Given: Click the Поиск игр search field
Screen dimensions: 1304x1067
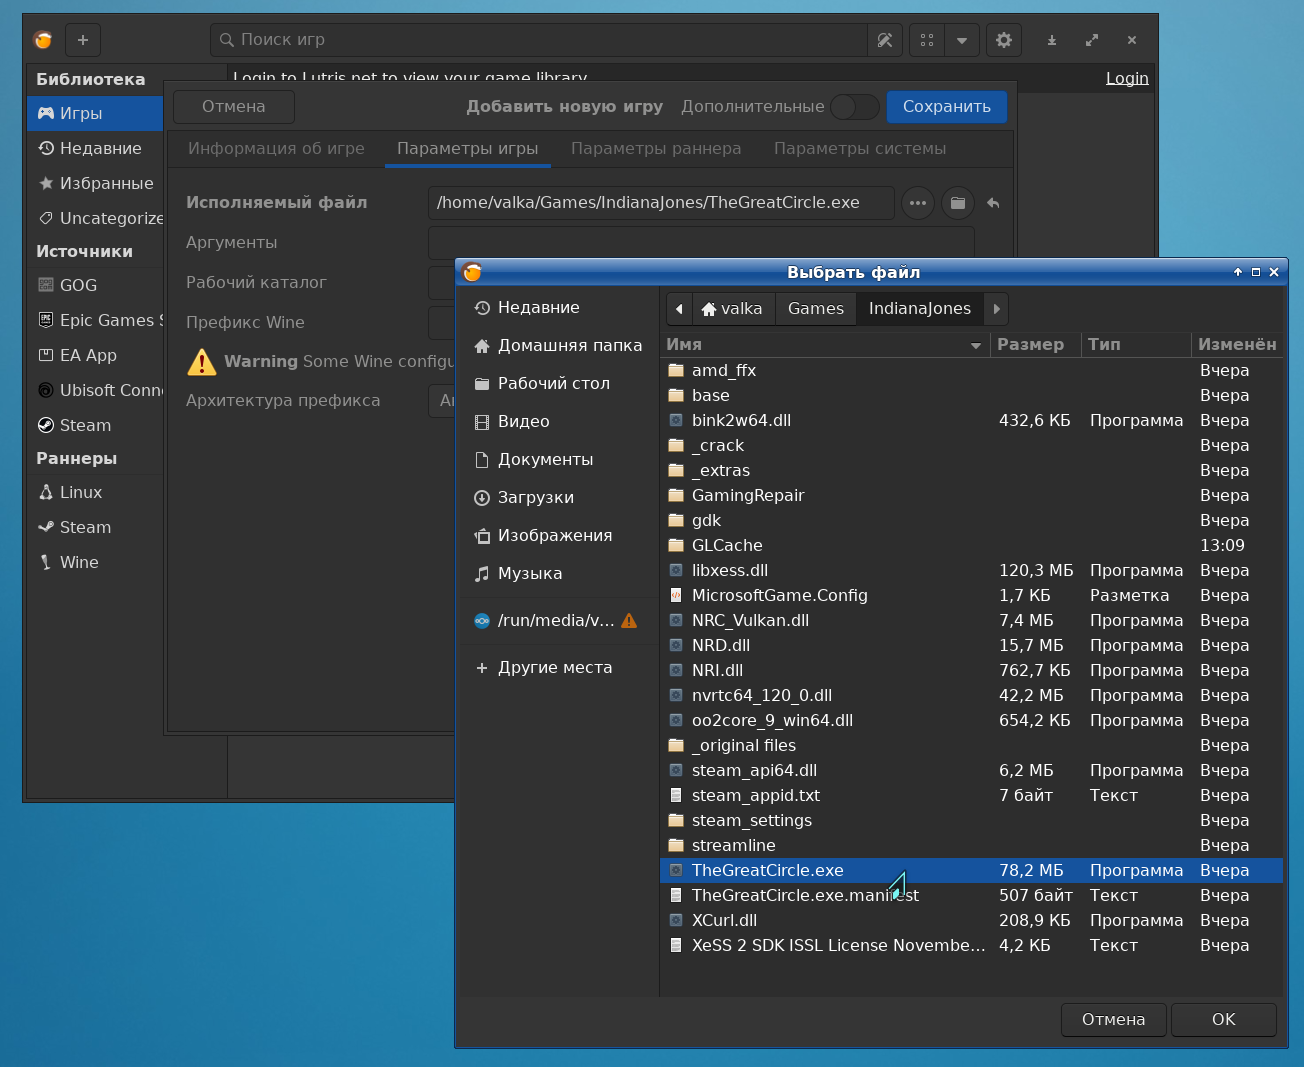Looking at the screenshot, I should tap(540, 40).
